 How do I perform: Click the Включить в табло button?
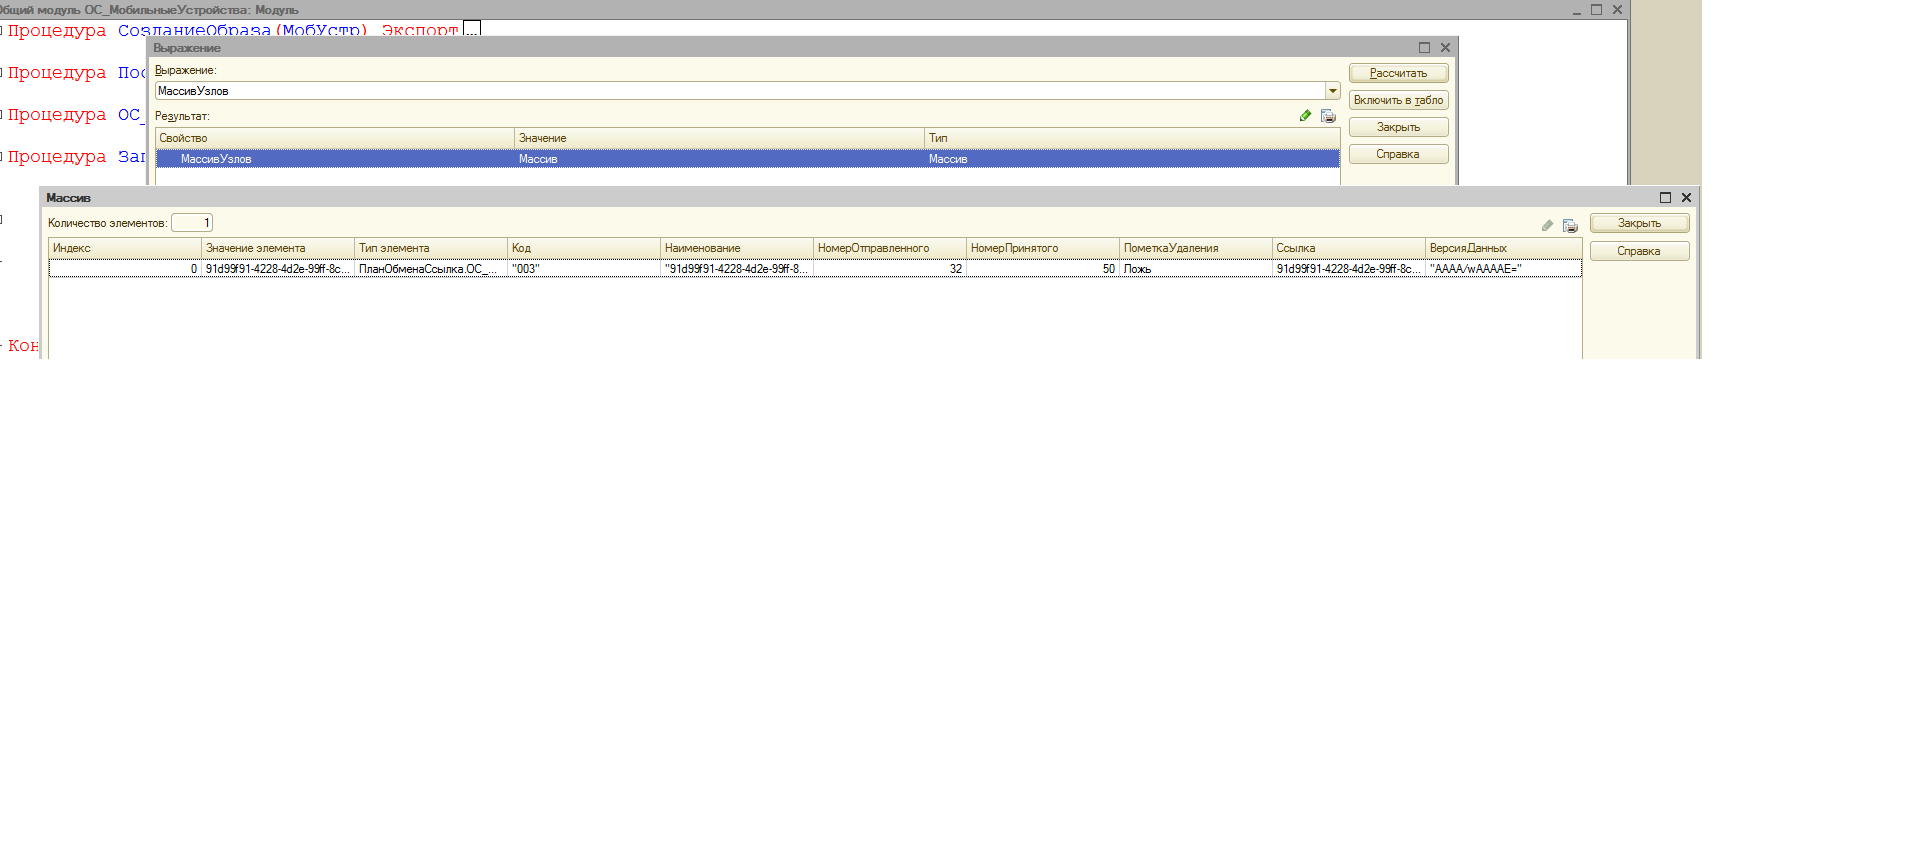[1398, 100]
